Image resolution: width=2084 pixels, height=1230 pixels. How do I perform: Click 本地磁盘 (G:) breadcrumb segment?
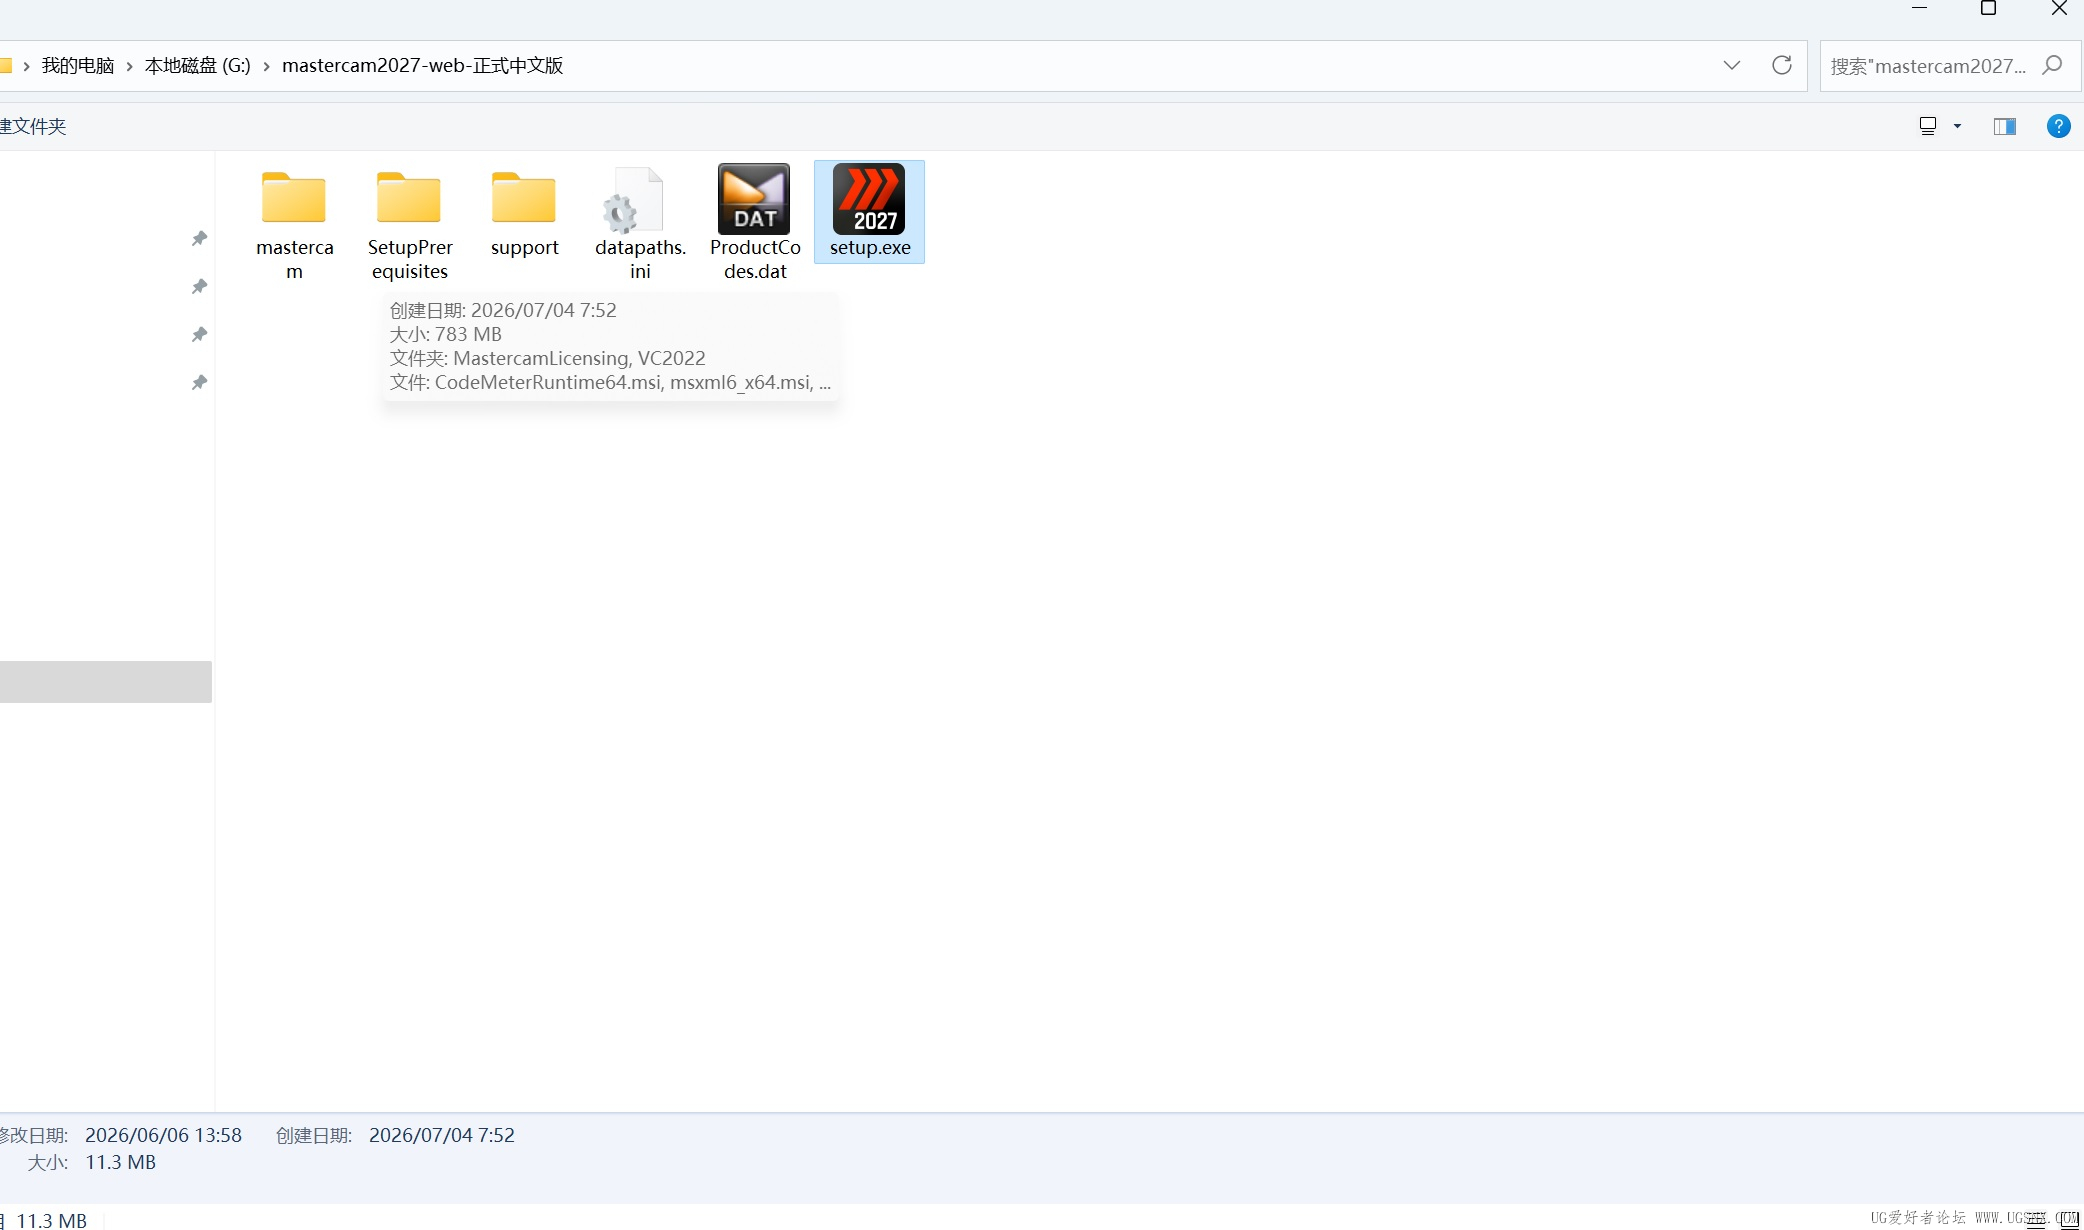tap(198, 65)
